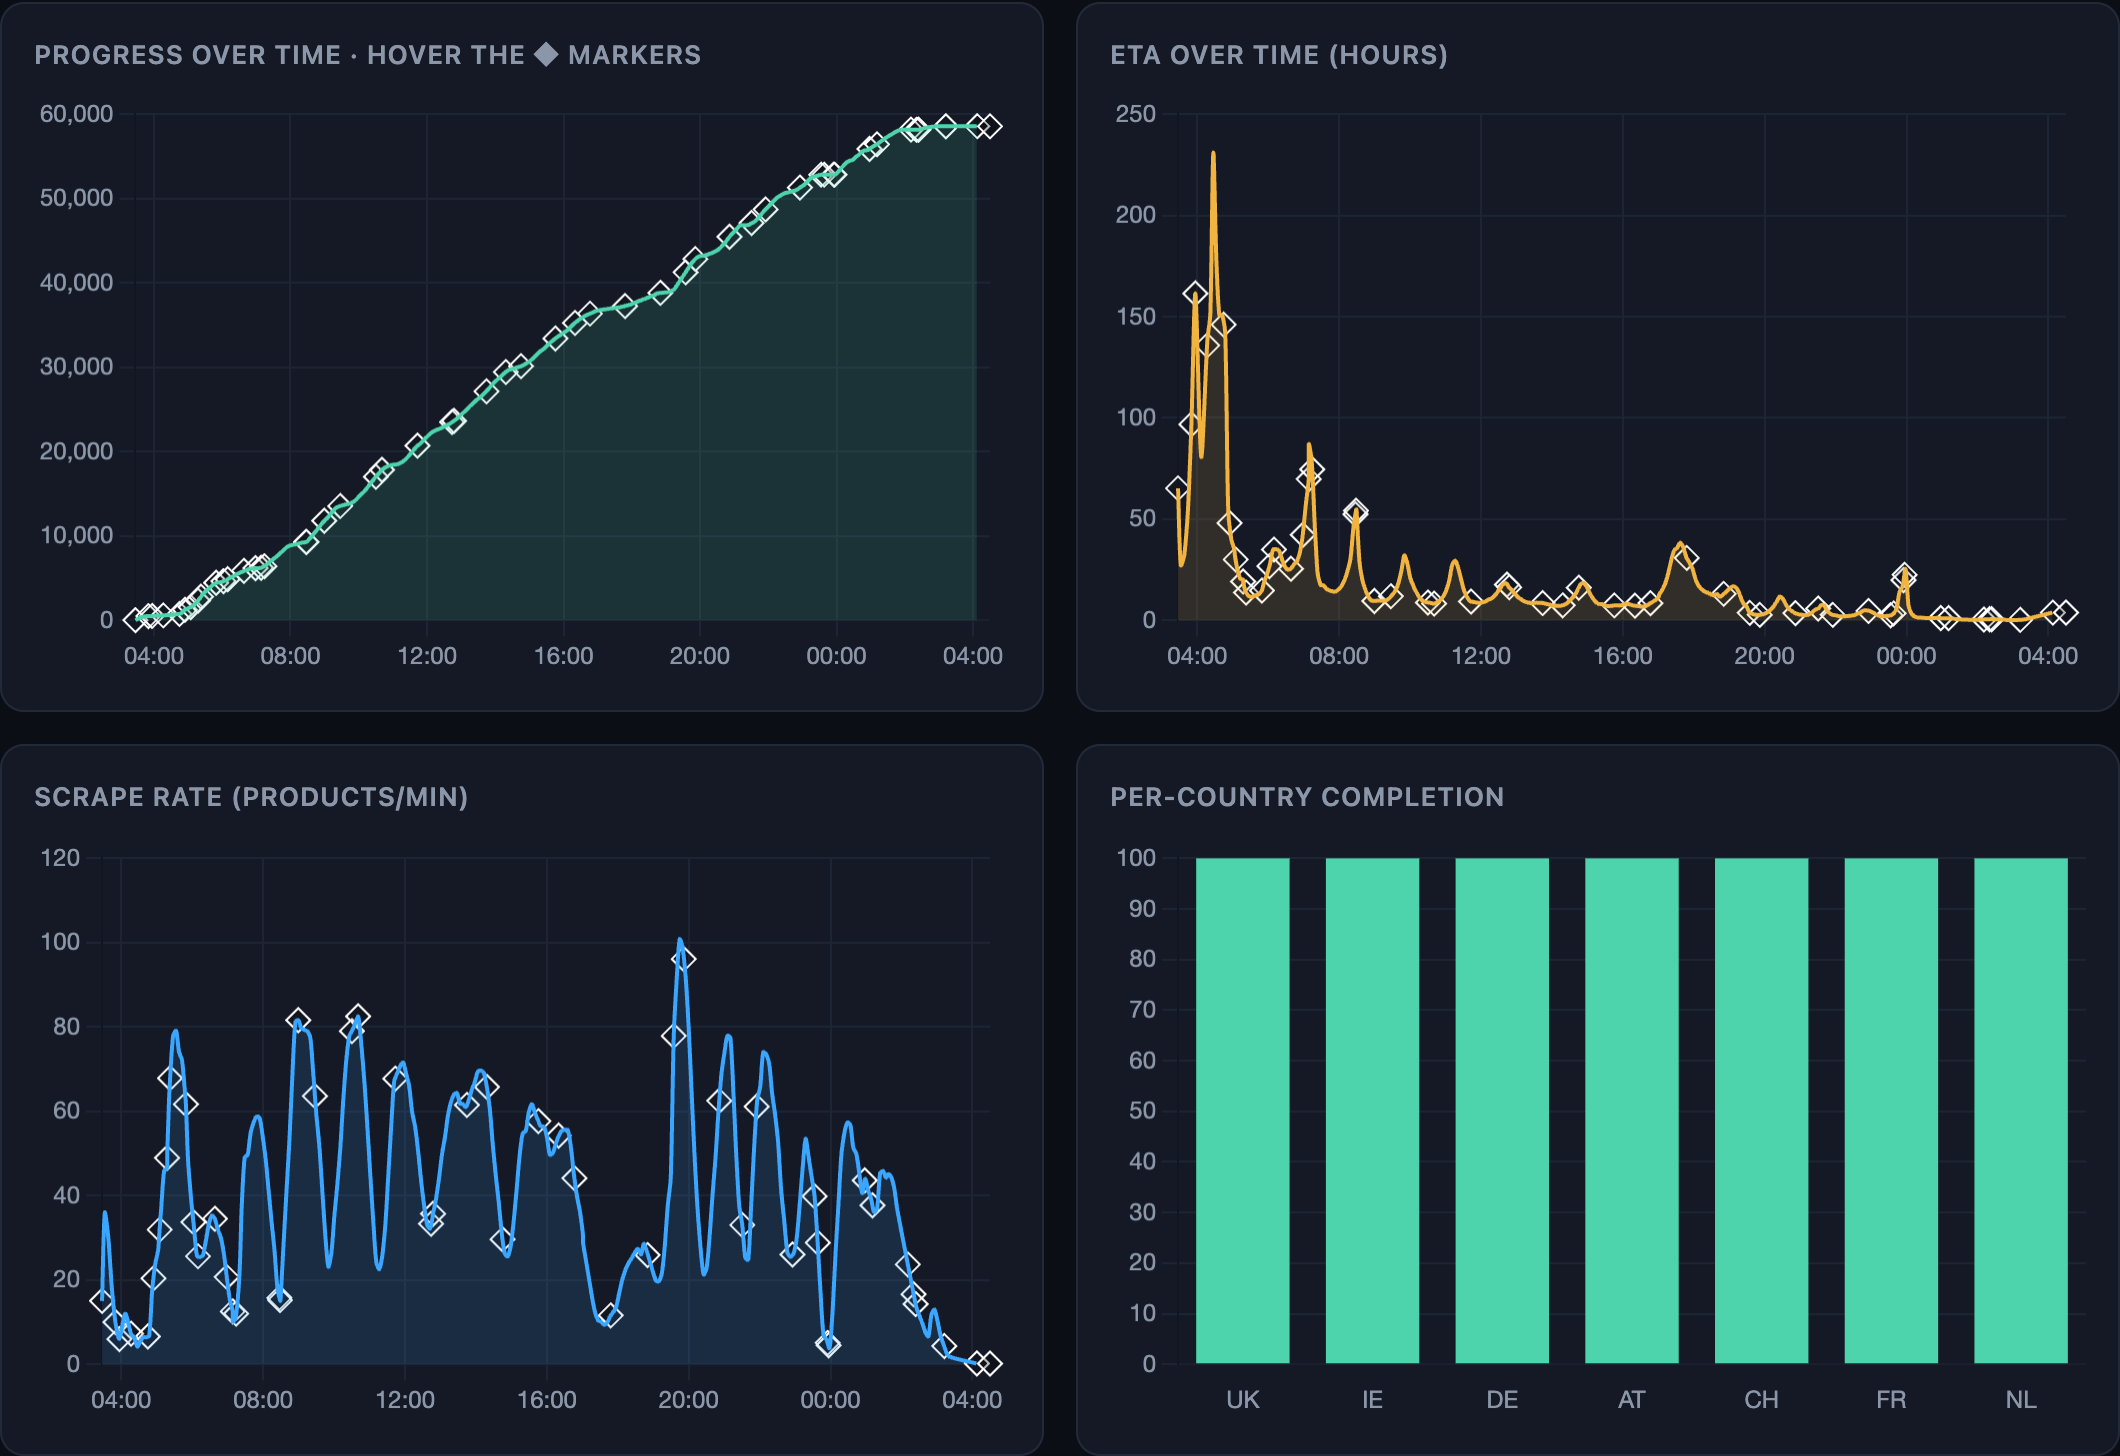Click the first ETA marker near 65 hours
2120x1456 pixels.
pyautogui.click(x=1178, y=488)
